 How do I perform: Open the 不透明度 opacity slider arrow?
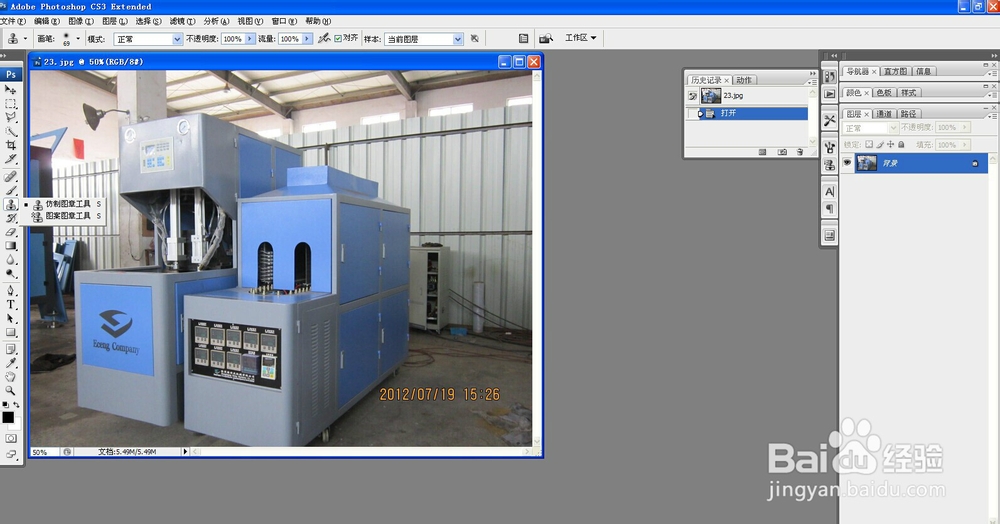click(250, 39)
